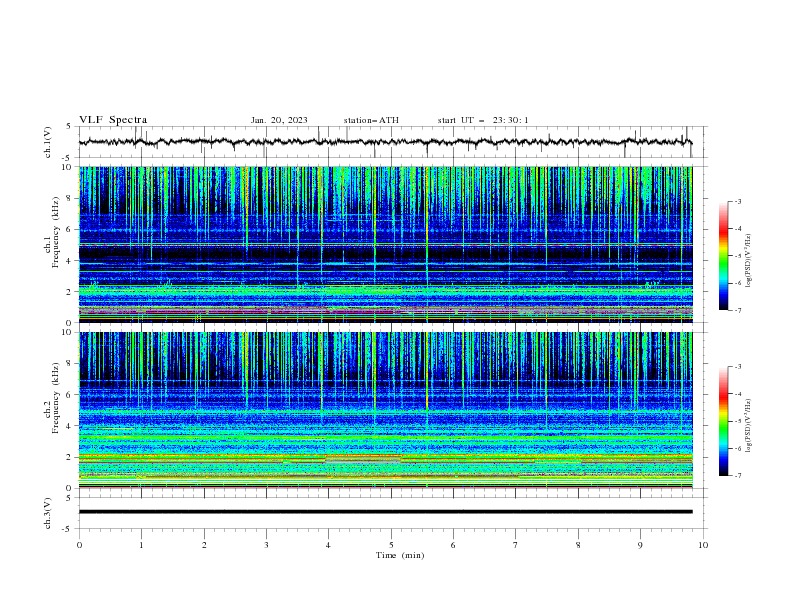Click inside the ch.2 spectrogram panel

[385, 410]
